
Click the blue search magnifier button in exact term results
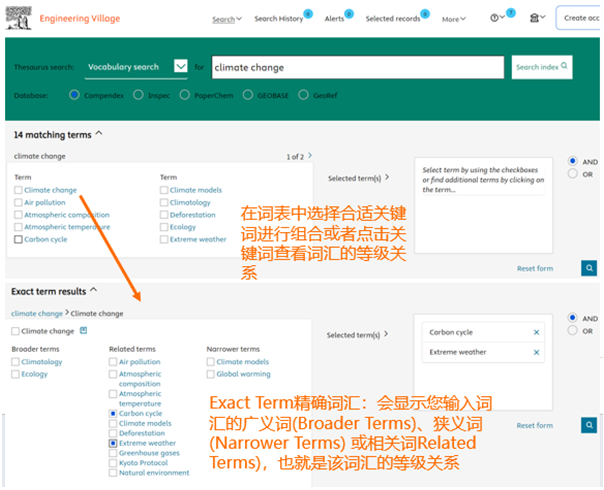[x=590, y=425]
